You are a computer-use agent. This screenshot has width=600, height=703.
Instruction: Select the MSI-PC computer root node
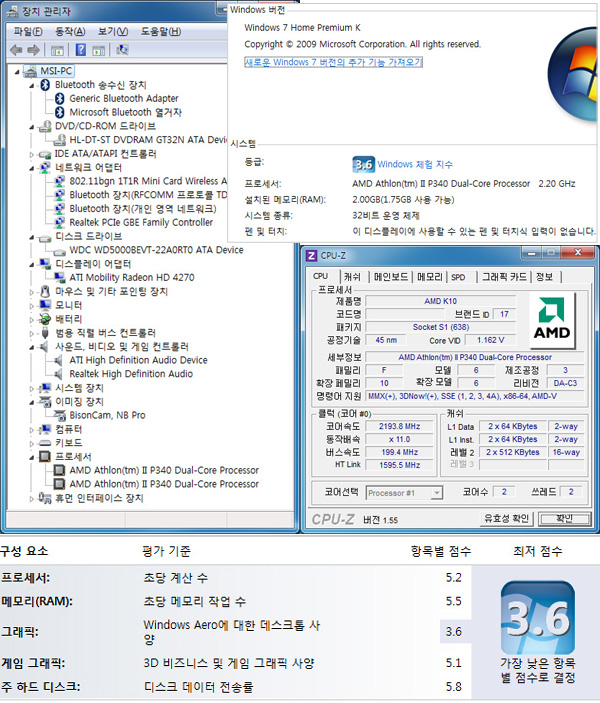pyautogui.click(x=56, y=71)
